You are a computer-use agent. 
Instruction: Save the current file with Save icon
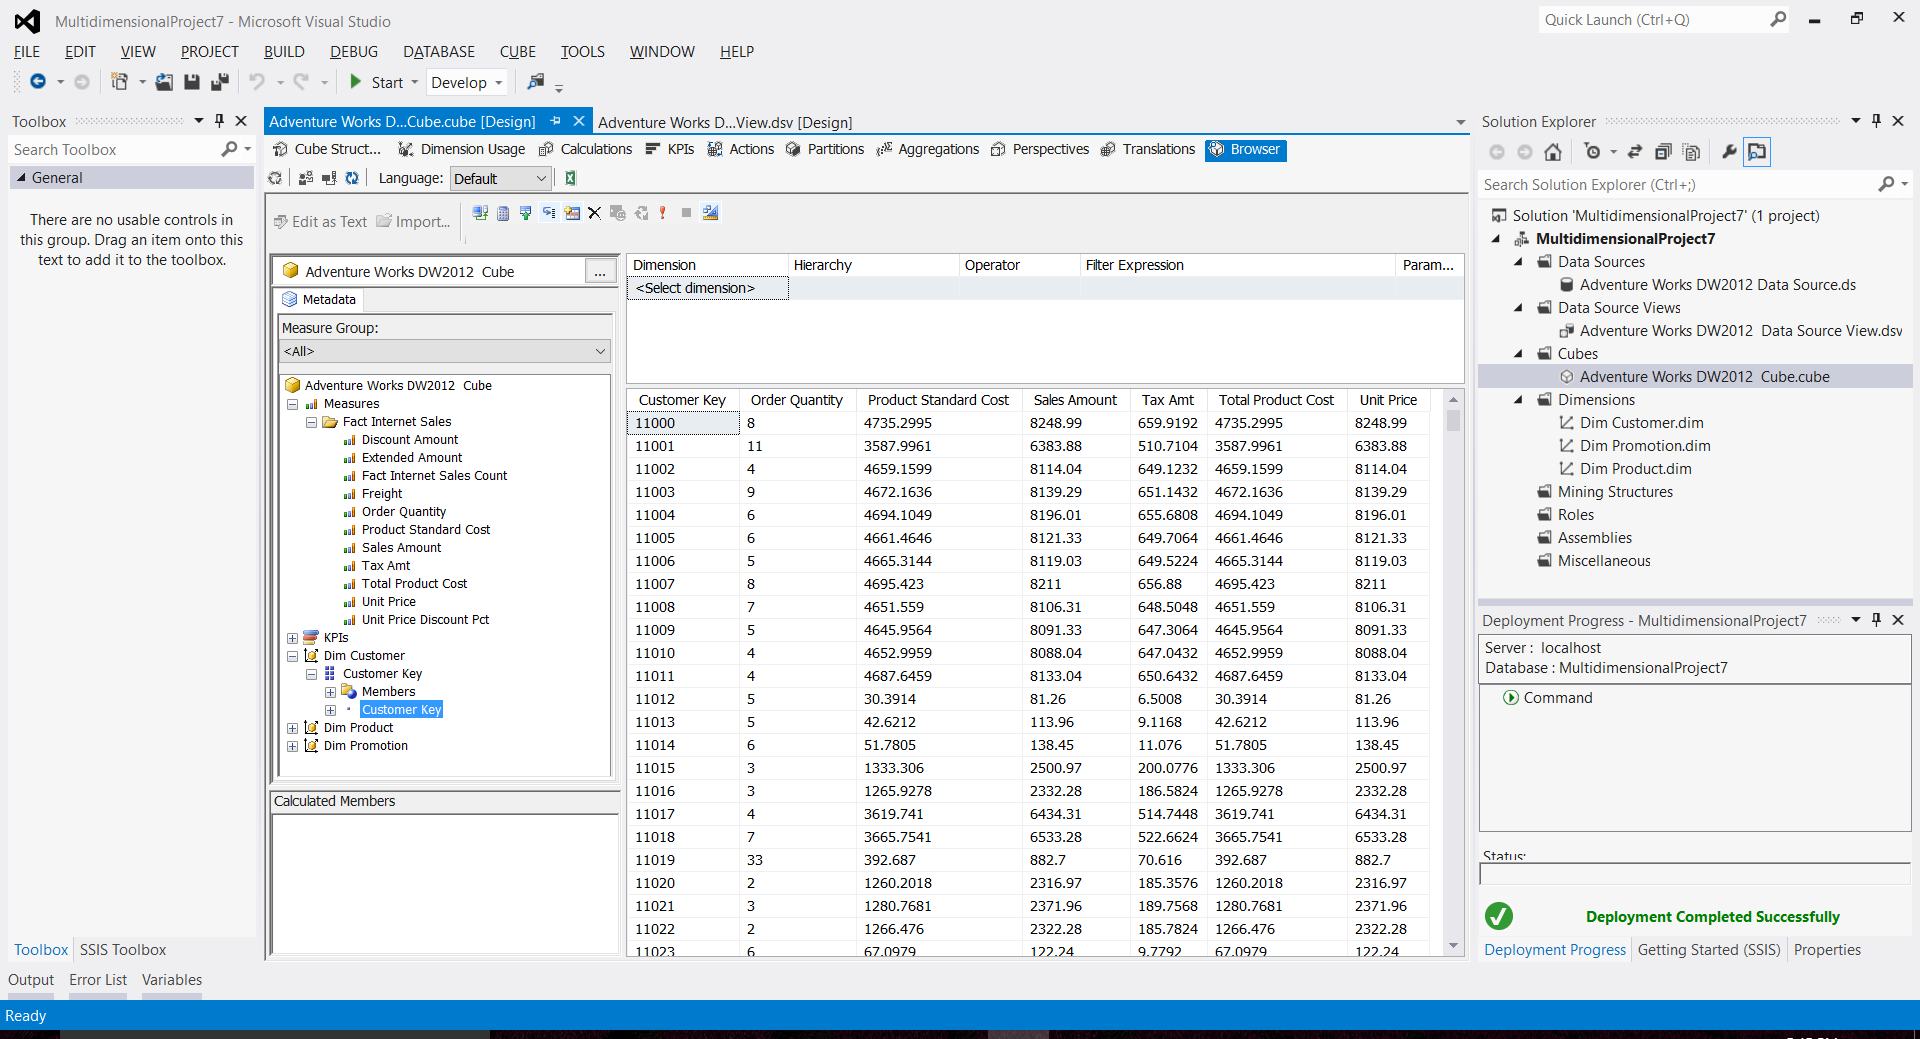192,82
